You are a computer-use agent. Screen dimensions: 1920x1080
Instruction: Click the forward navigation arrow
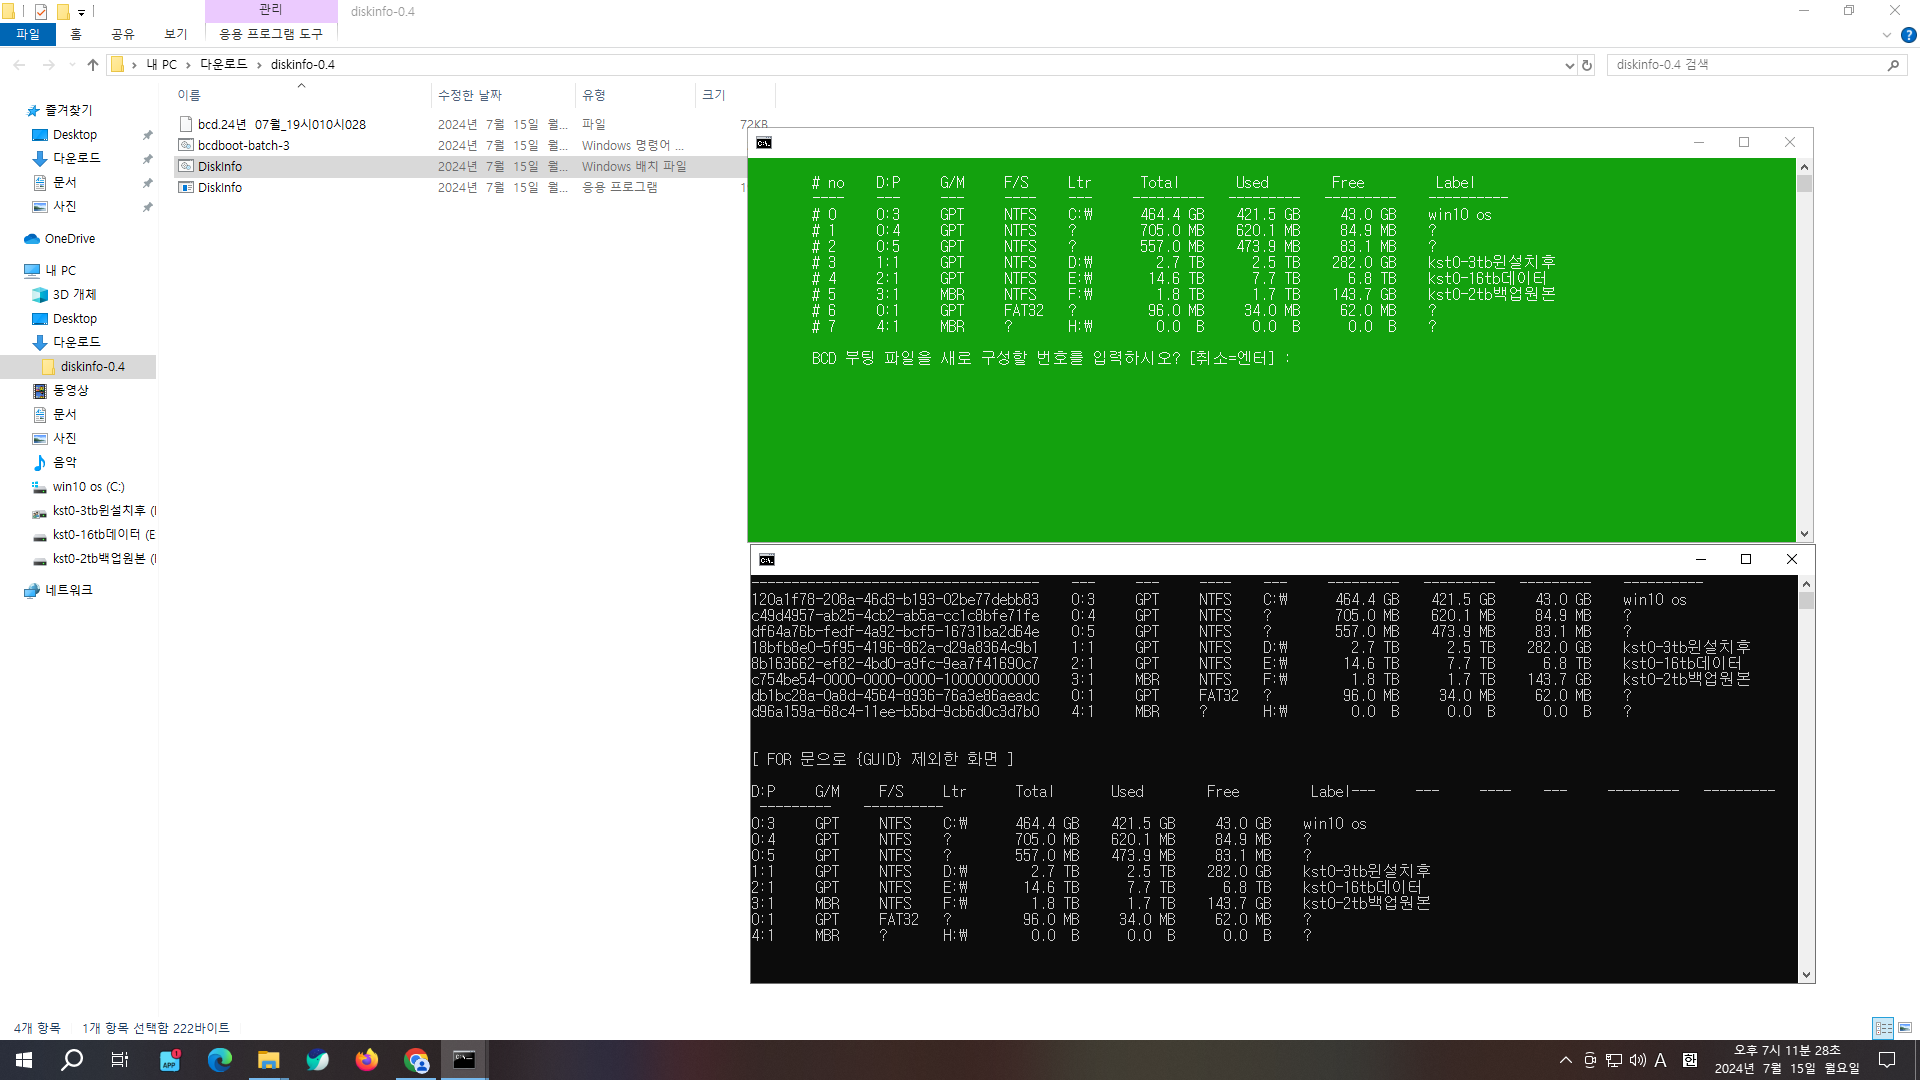click(48, 65)
